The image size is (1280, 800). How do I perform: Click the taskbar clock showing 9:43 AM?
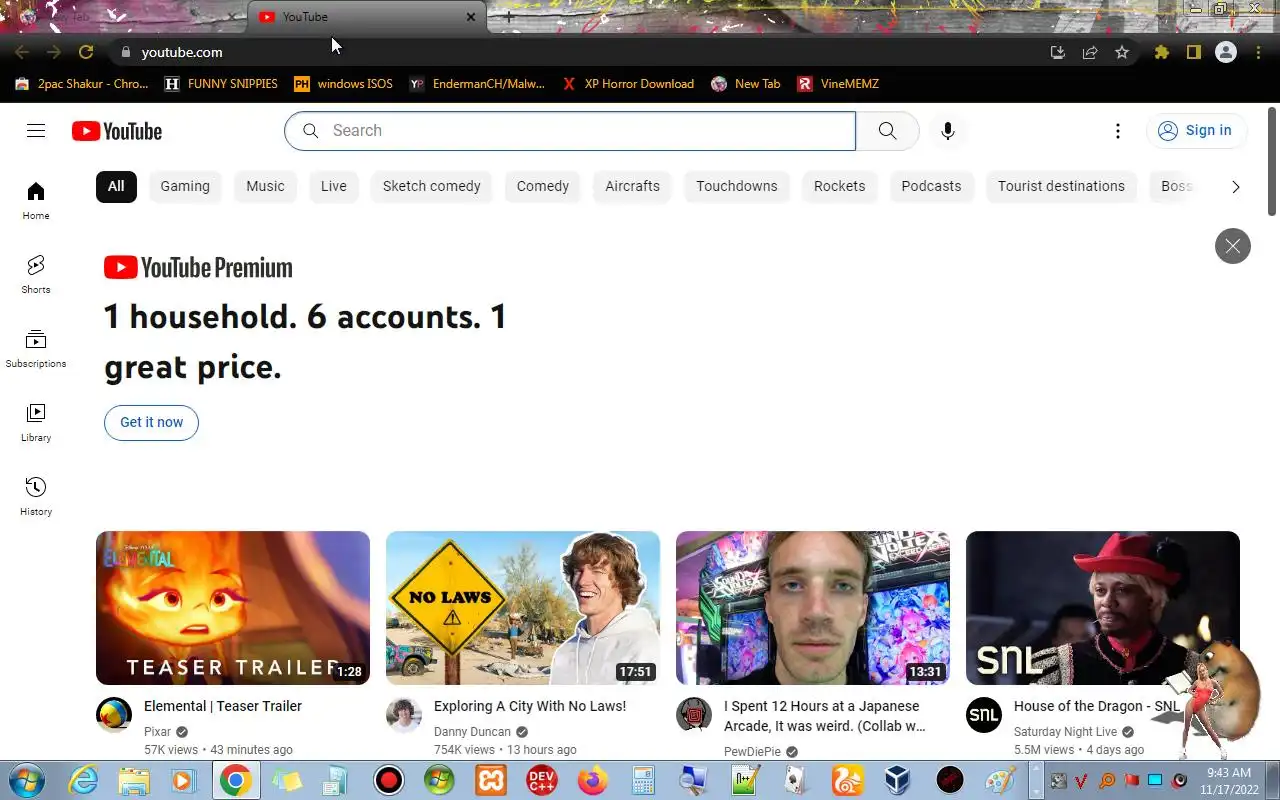(1229, 781)
